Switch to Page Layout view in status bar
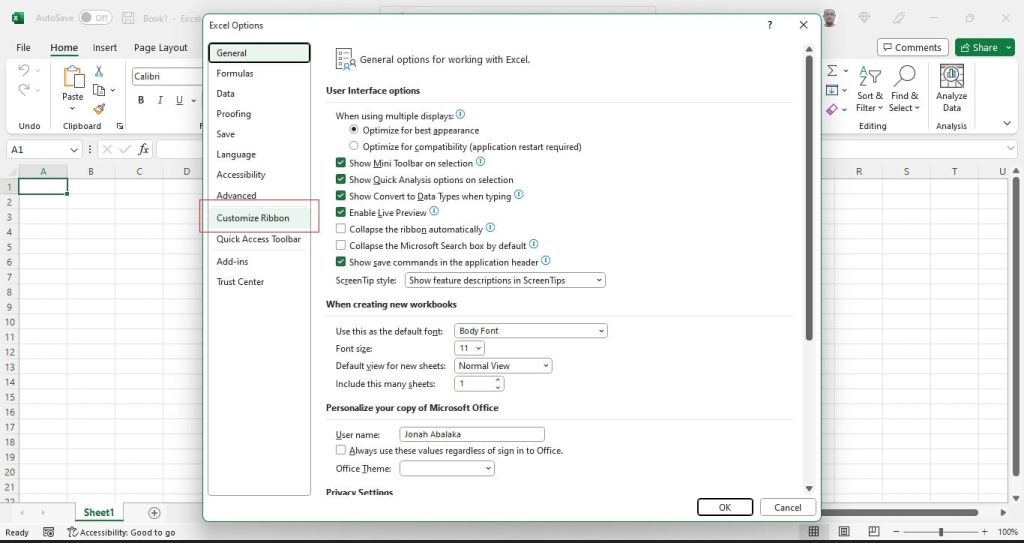 [844, 531]
